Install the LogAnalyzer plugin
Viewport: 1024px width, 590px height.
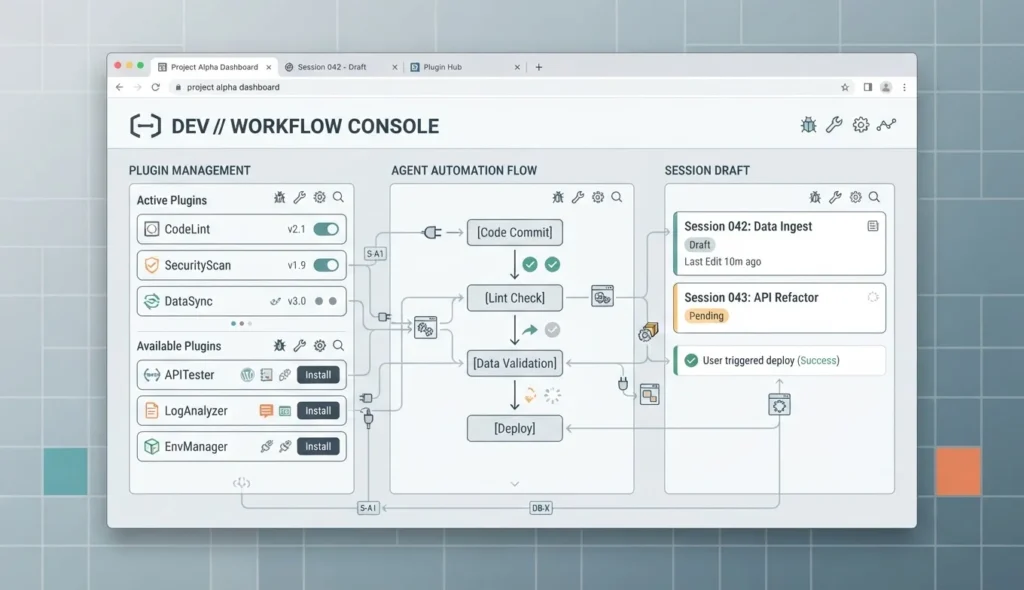(x=318, y=411)
